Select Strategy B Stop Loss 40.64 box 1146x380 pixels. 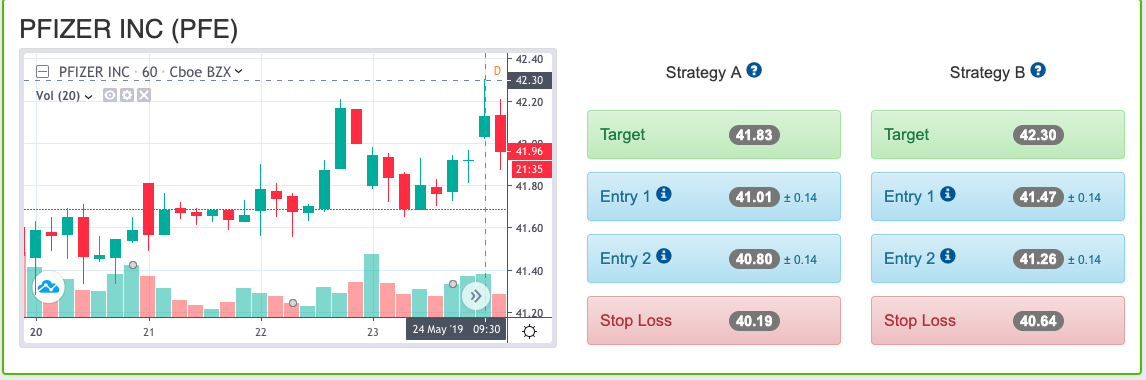998,320
